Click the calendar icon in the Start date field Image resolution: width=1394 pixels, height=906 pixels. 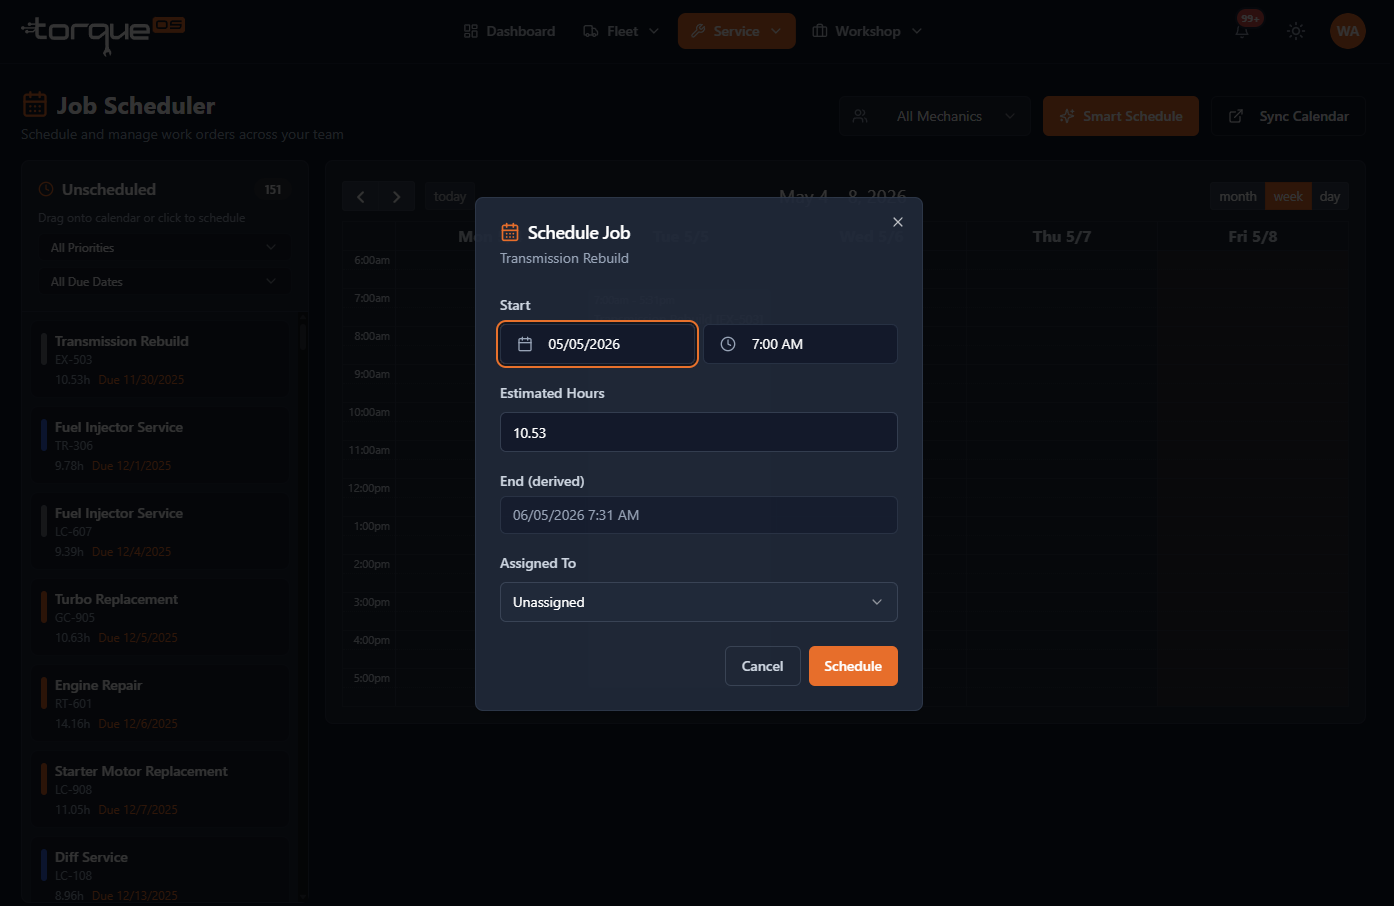click(525, 344)
